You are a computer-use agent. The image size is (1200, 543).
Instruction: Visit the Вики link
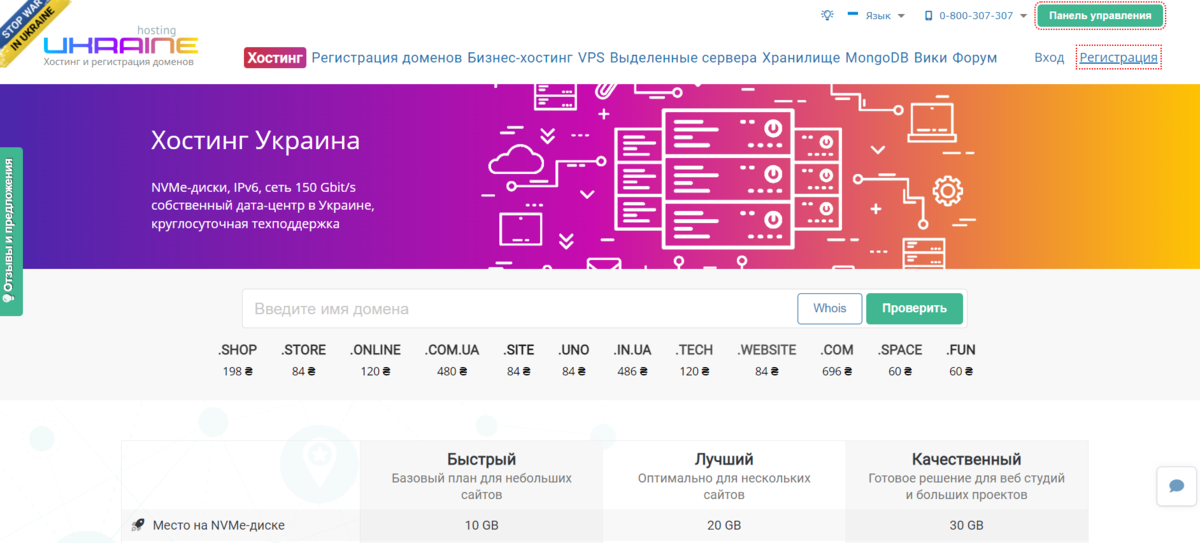[x=931, y=57]
